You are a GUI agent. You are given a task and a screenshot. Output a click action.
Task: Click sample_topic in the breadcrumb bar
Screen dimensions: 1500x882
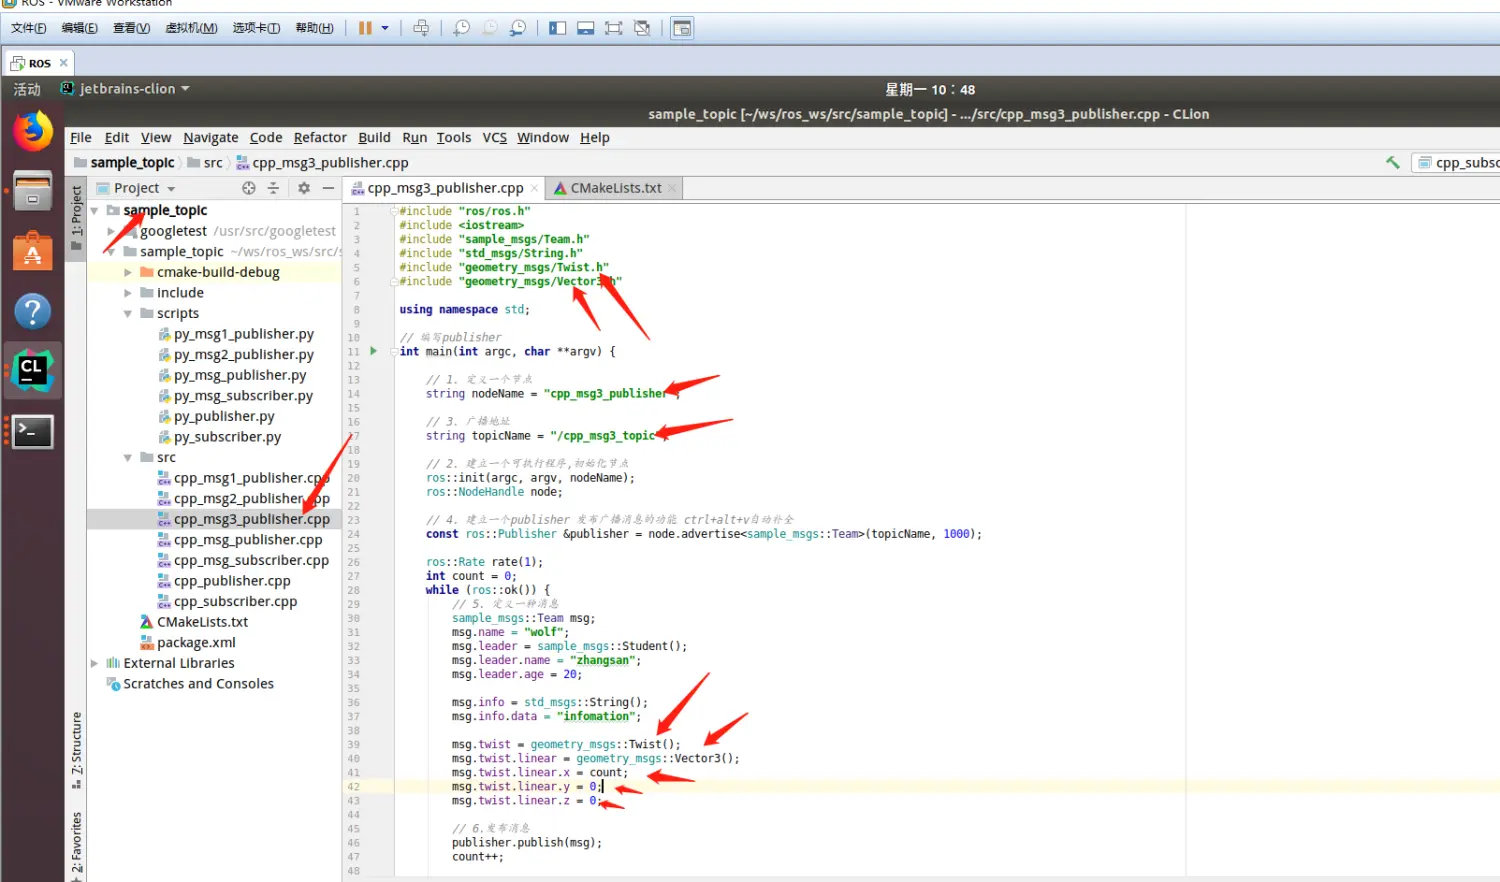pyautogui.click(x=132, y=162)
